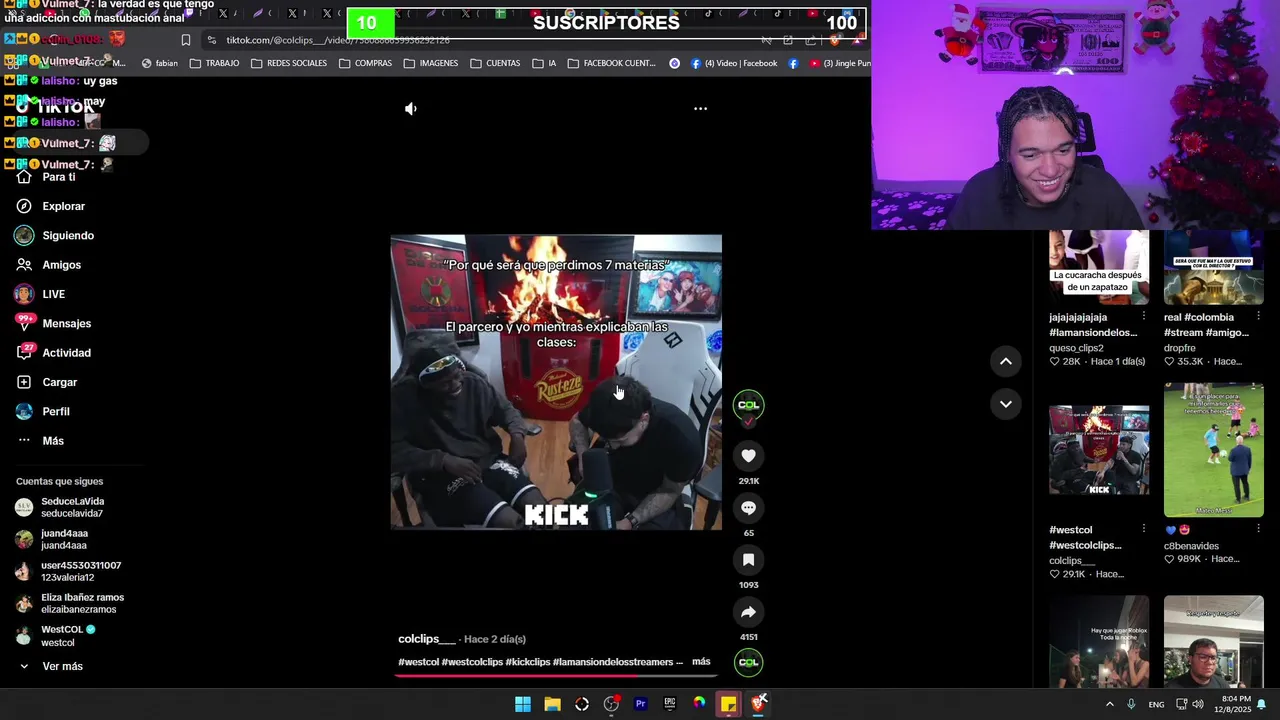Image resolution: width=1280 pixels, height=720 pixels.
Task: Open COMPRAS bookmarks folder
Action: click(x=365, y=63)
